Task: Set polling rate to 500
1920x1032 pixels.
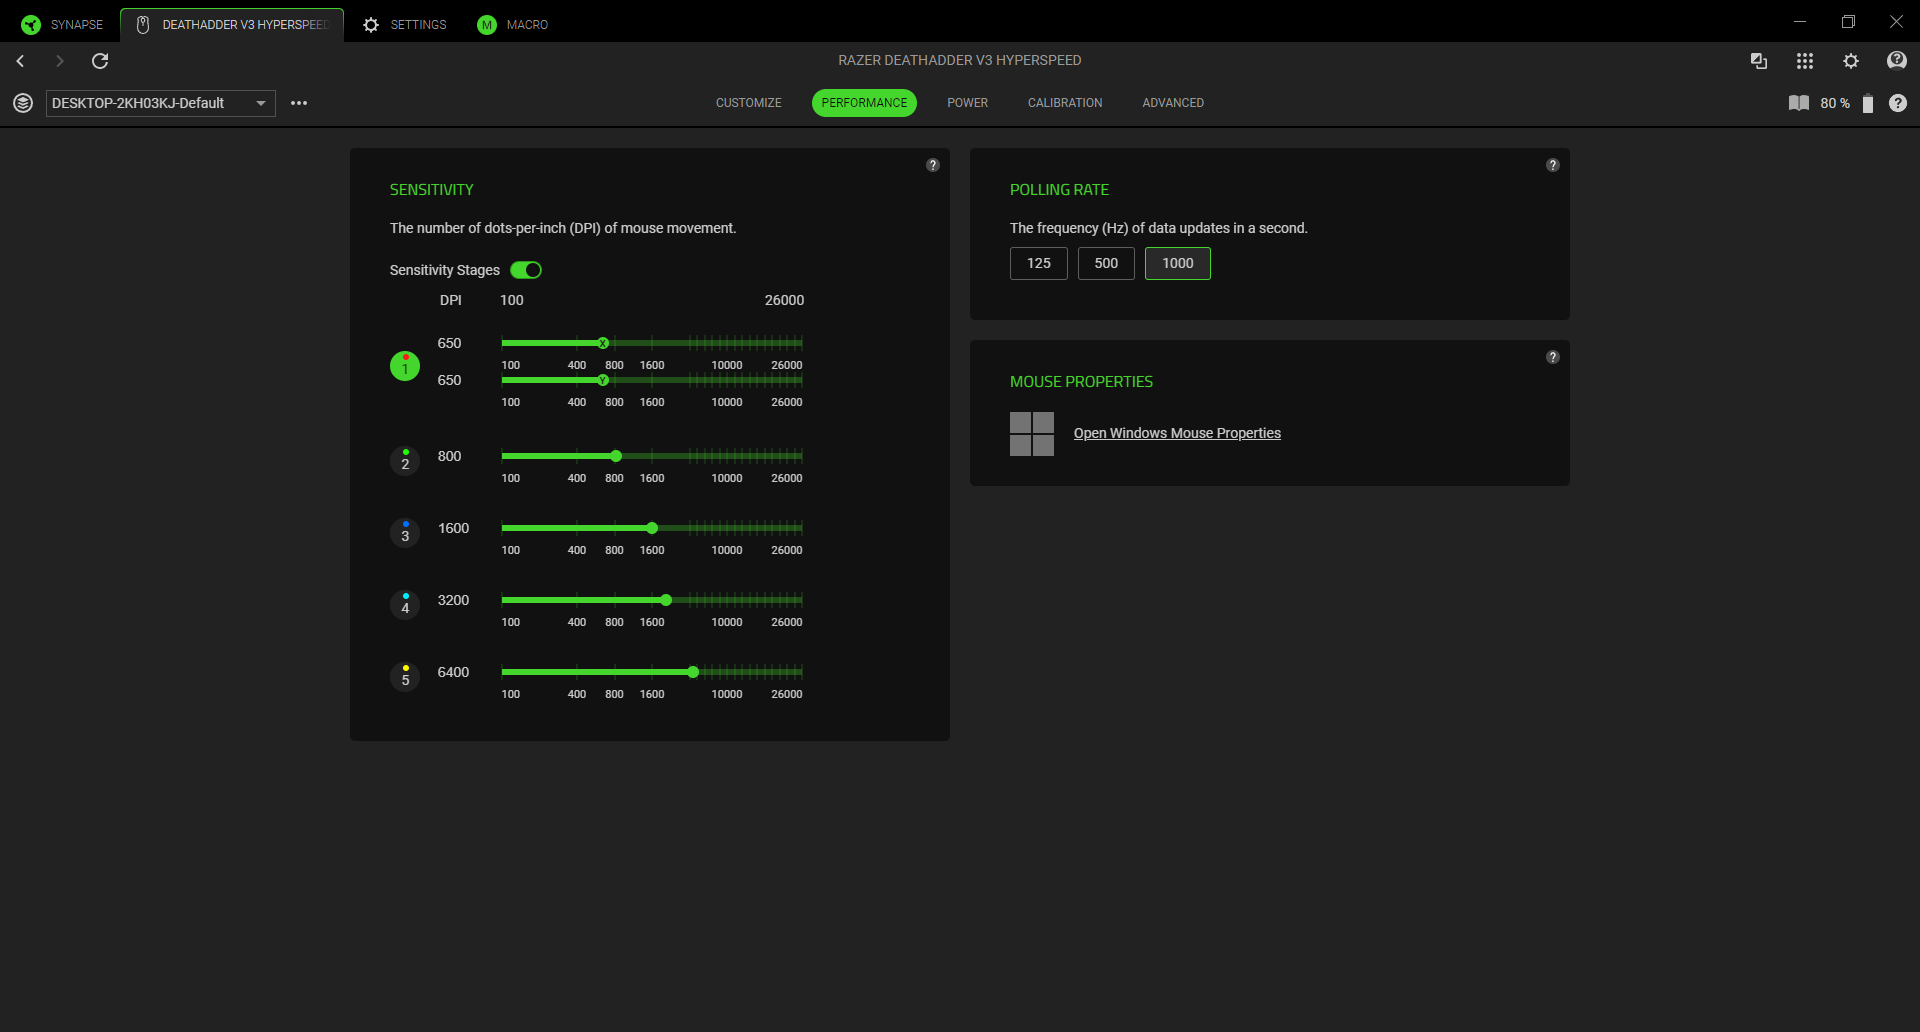Action: [1106, 263]
